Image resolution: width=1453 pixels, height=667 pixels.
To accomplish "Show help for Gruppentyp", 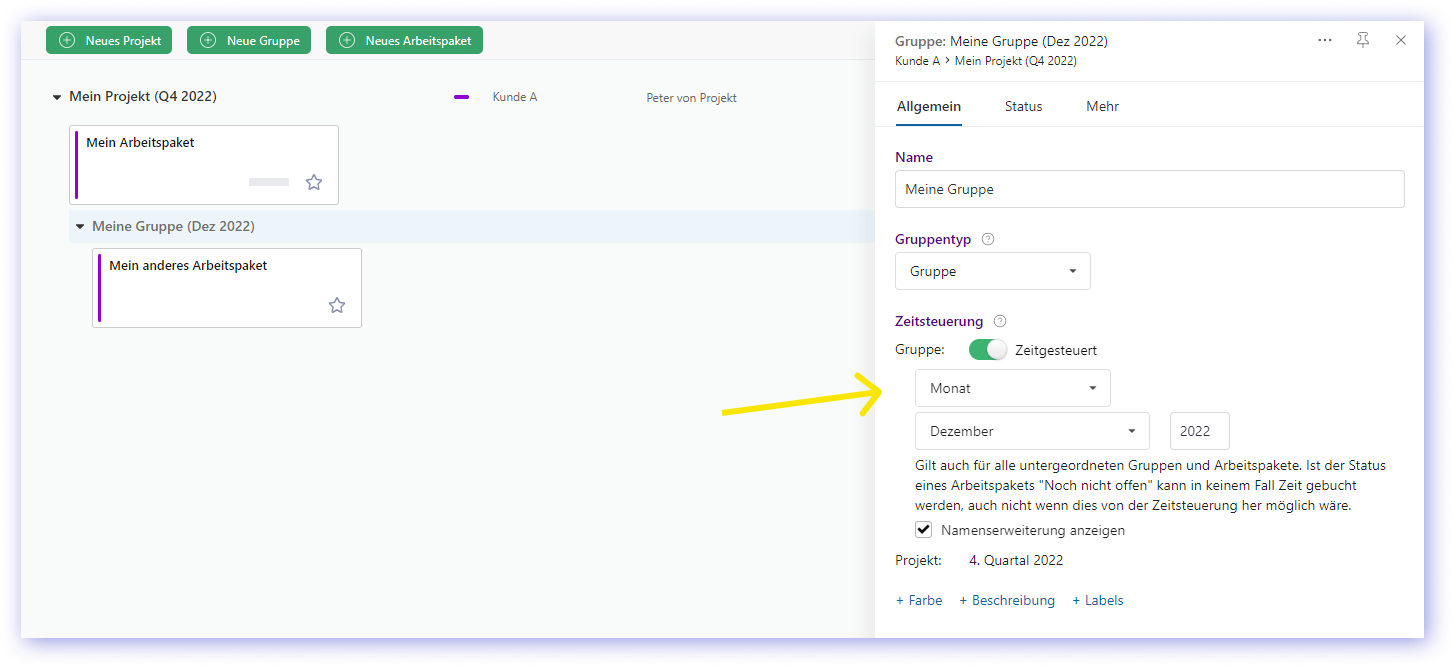I will [988, 240].
